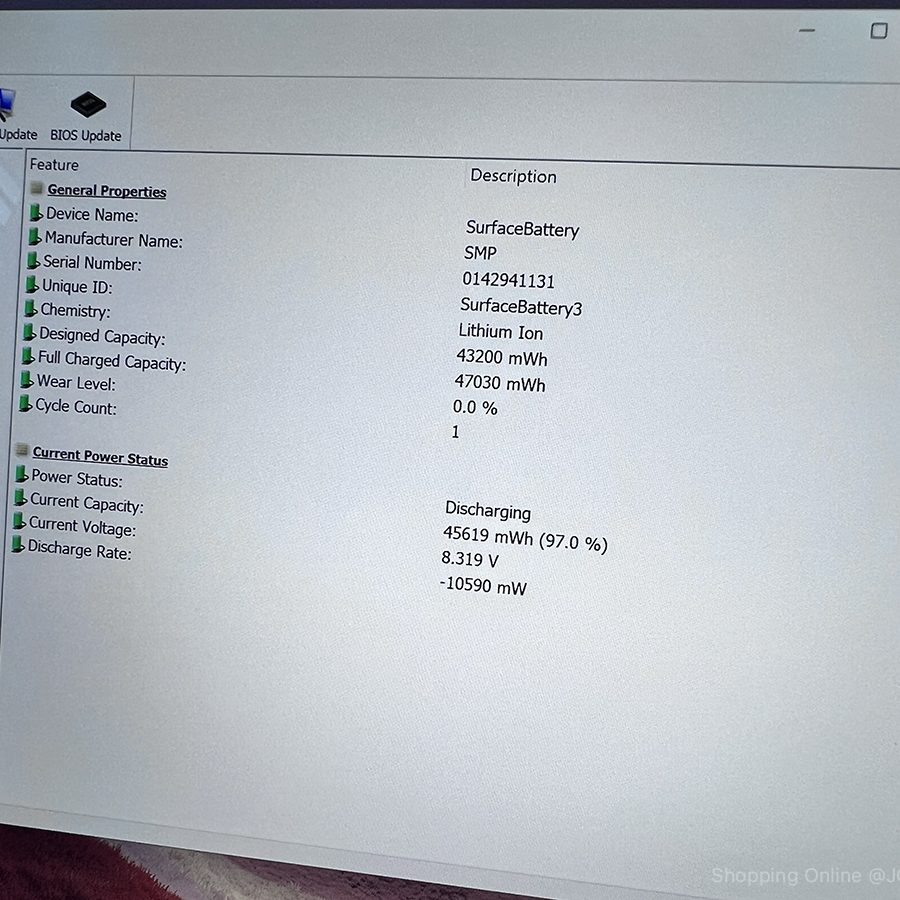Click the Lithium Ion value
The width and height of the screenshot is (900, 900).
click(x=501, y=332)
